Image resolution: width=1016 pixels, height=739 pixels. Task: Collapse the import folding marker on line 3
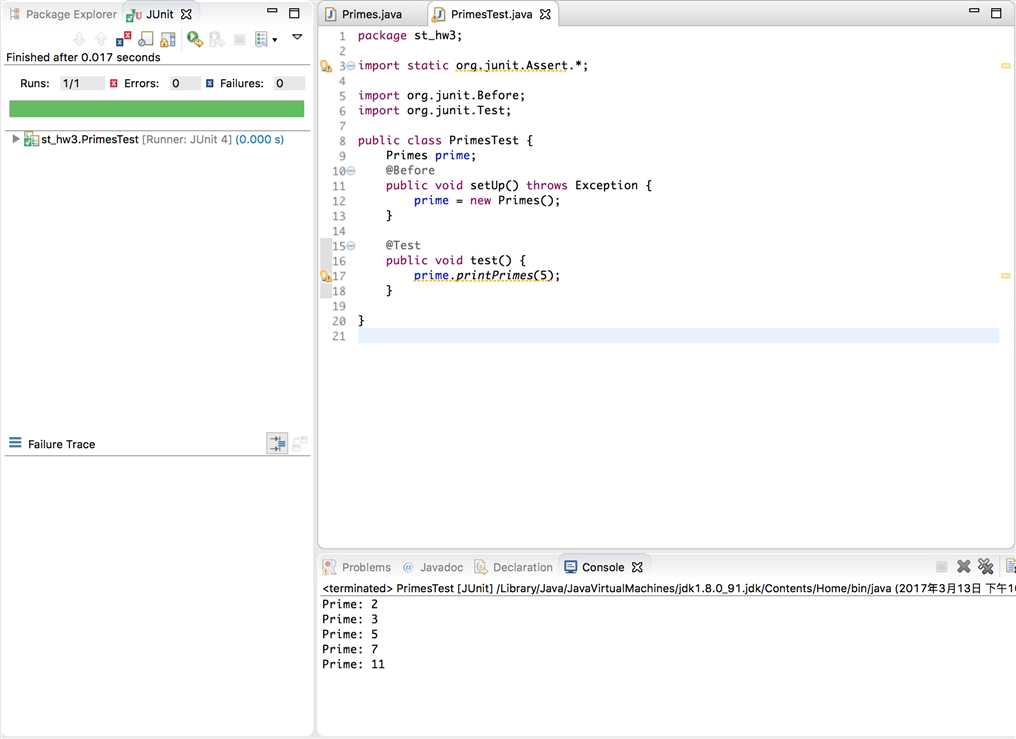pos(351,65)
